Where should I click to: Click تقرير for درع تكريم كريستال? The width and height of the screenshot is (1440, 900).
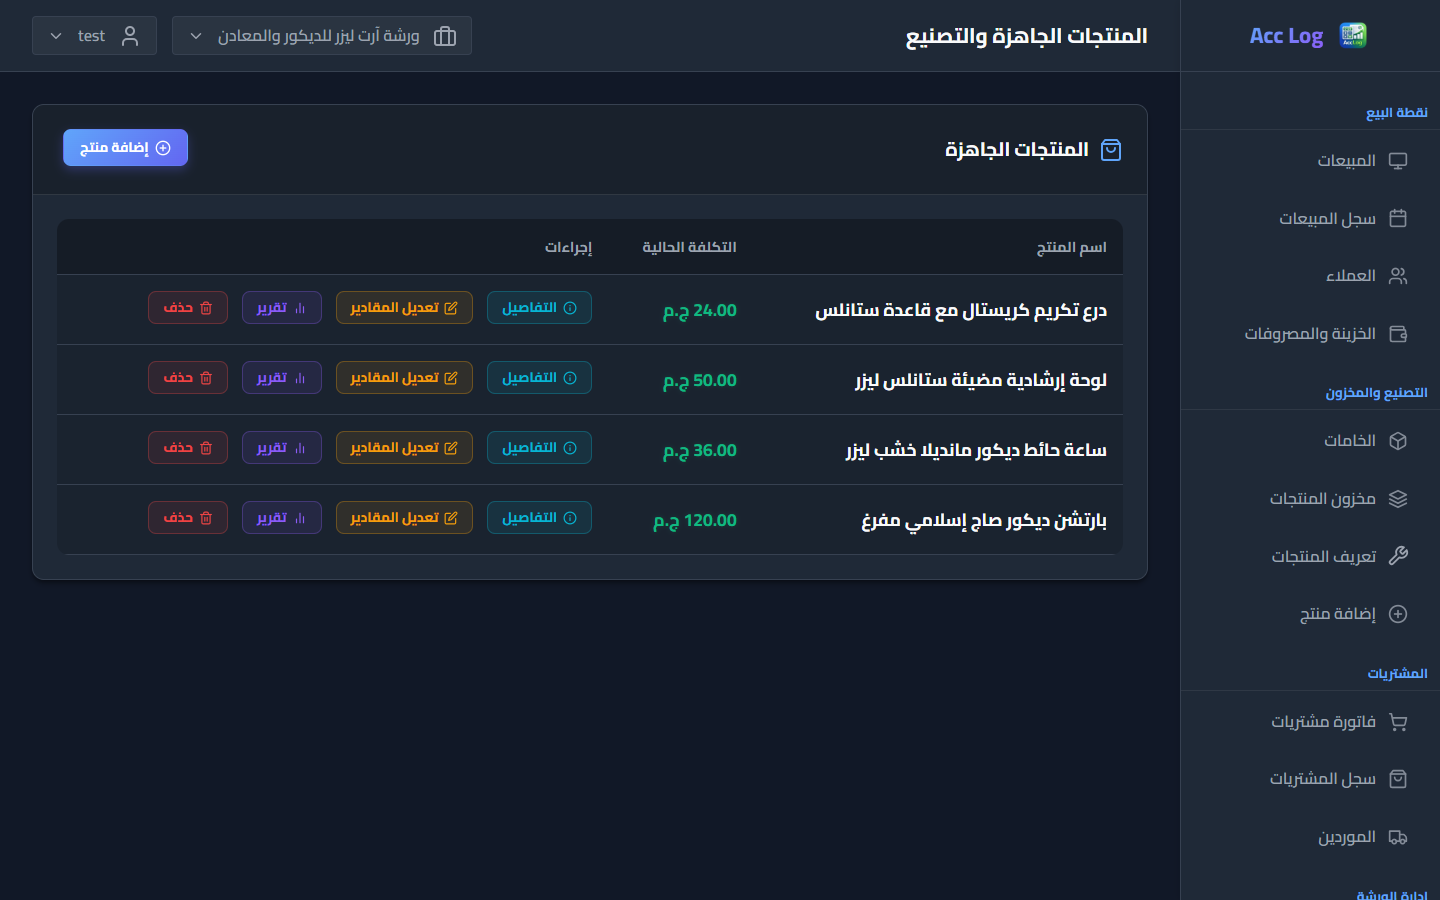pyautogui.click(x=282, y=308)
